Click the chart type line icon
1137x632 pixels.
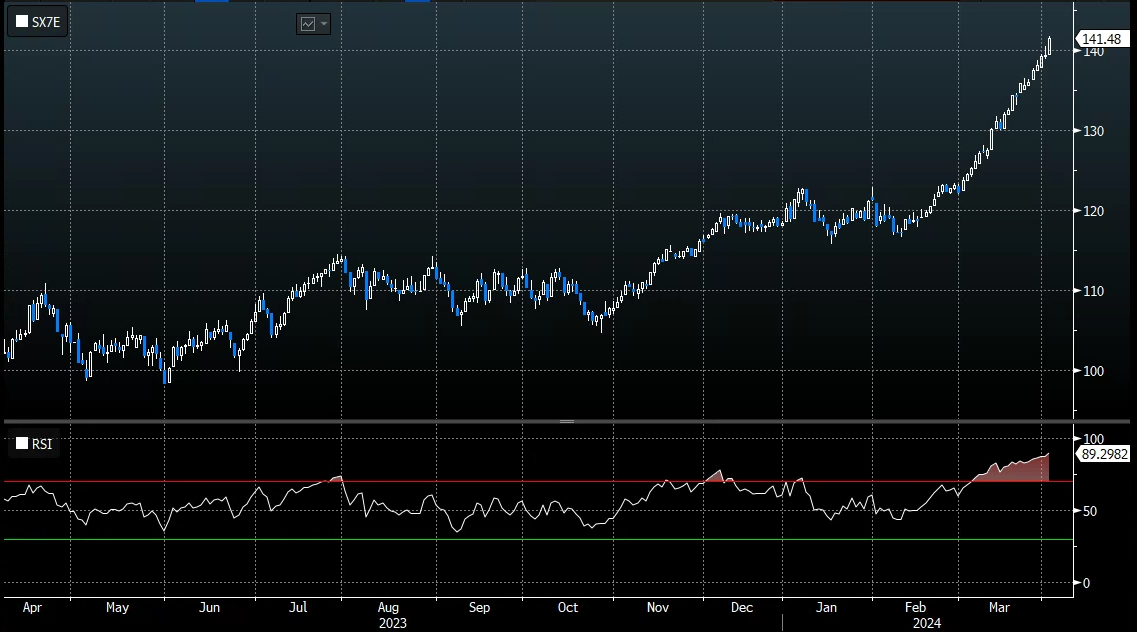[308, 24]
